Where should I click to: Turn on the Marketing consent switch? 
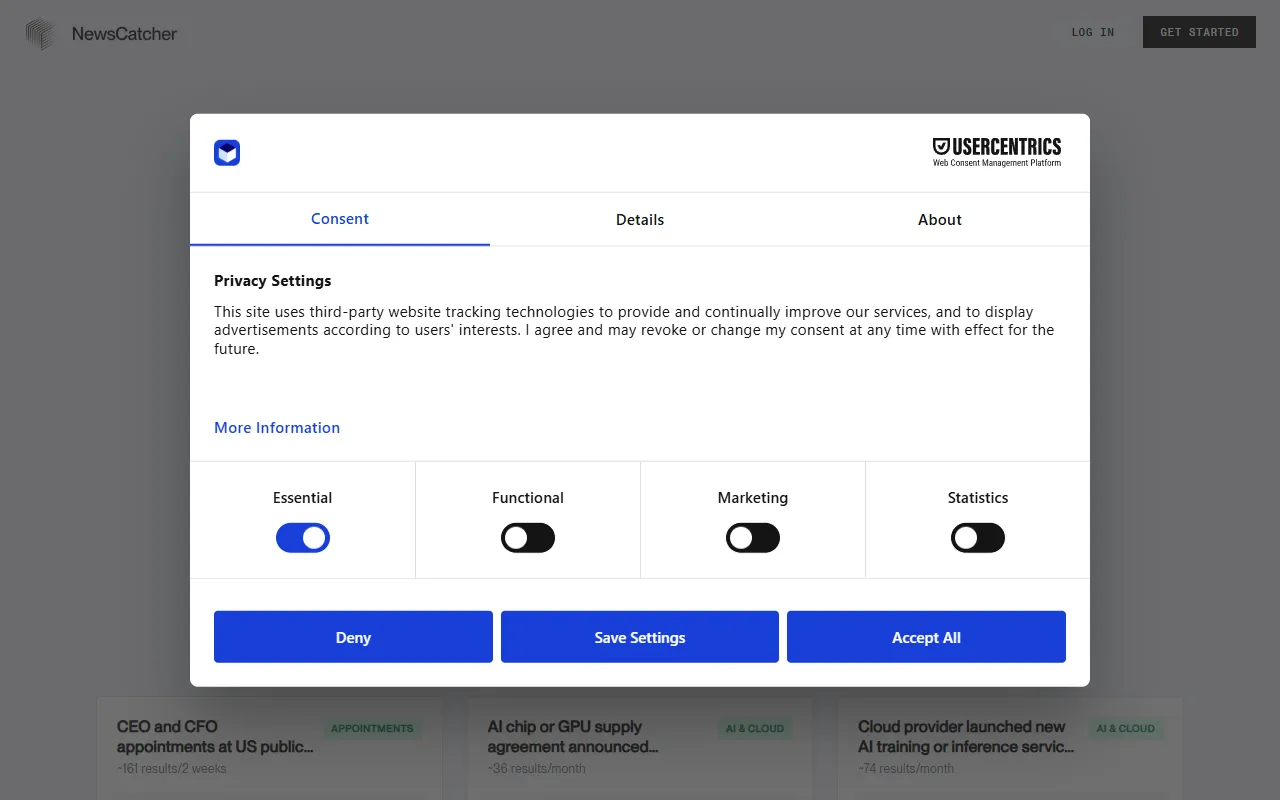click(x=753, y=538)
